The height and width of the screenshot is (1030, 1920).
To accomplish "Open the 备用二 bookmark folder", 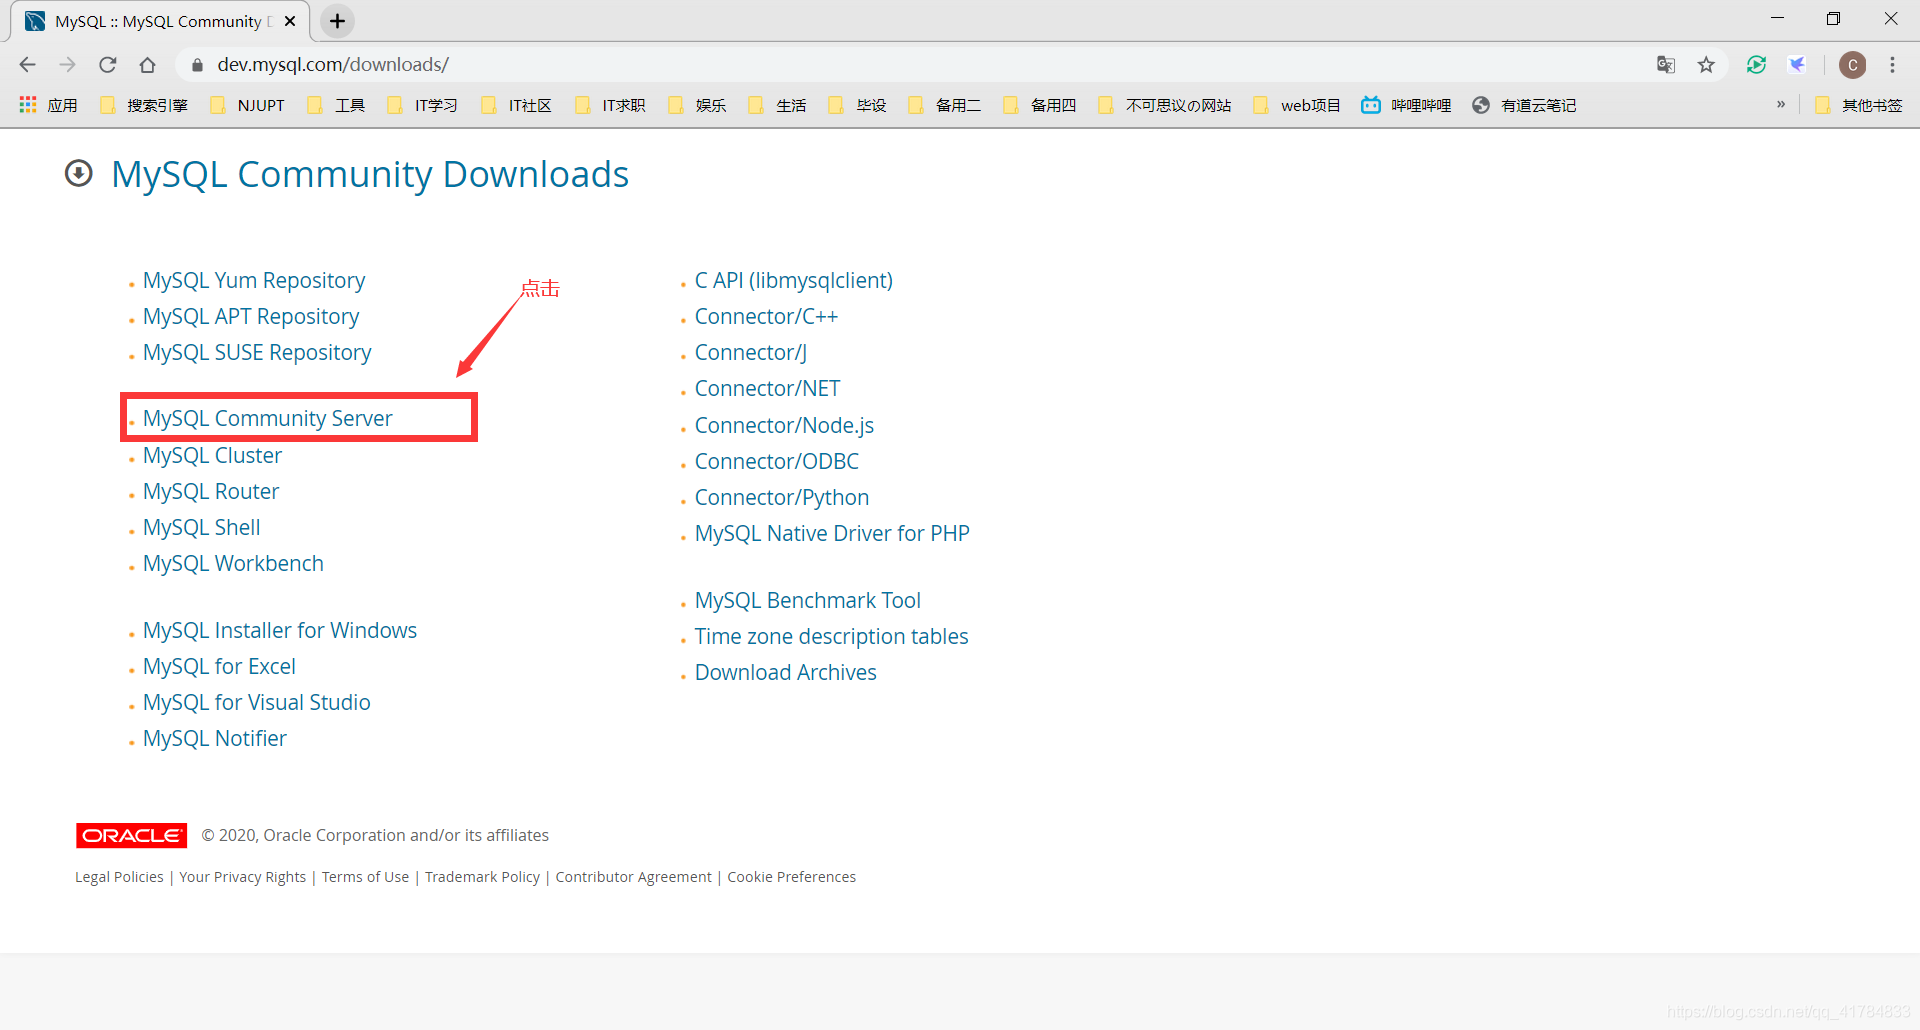I will 944,105.
